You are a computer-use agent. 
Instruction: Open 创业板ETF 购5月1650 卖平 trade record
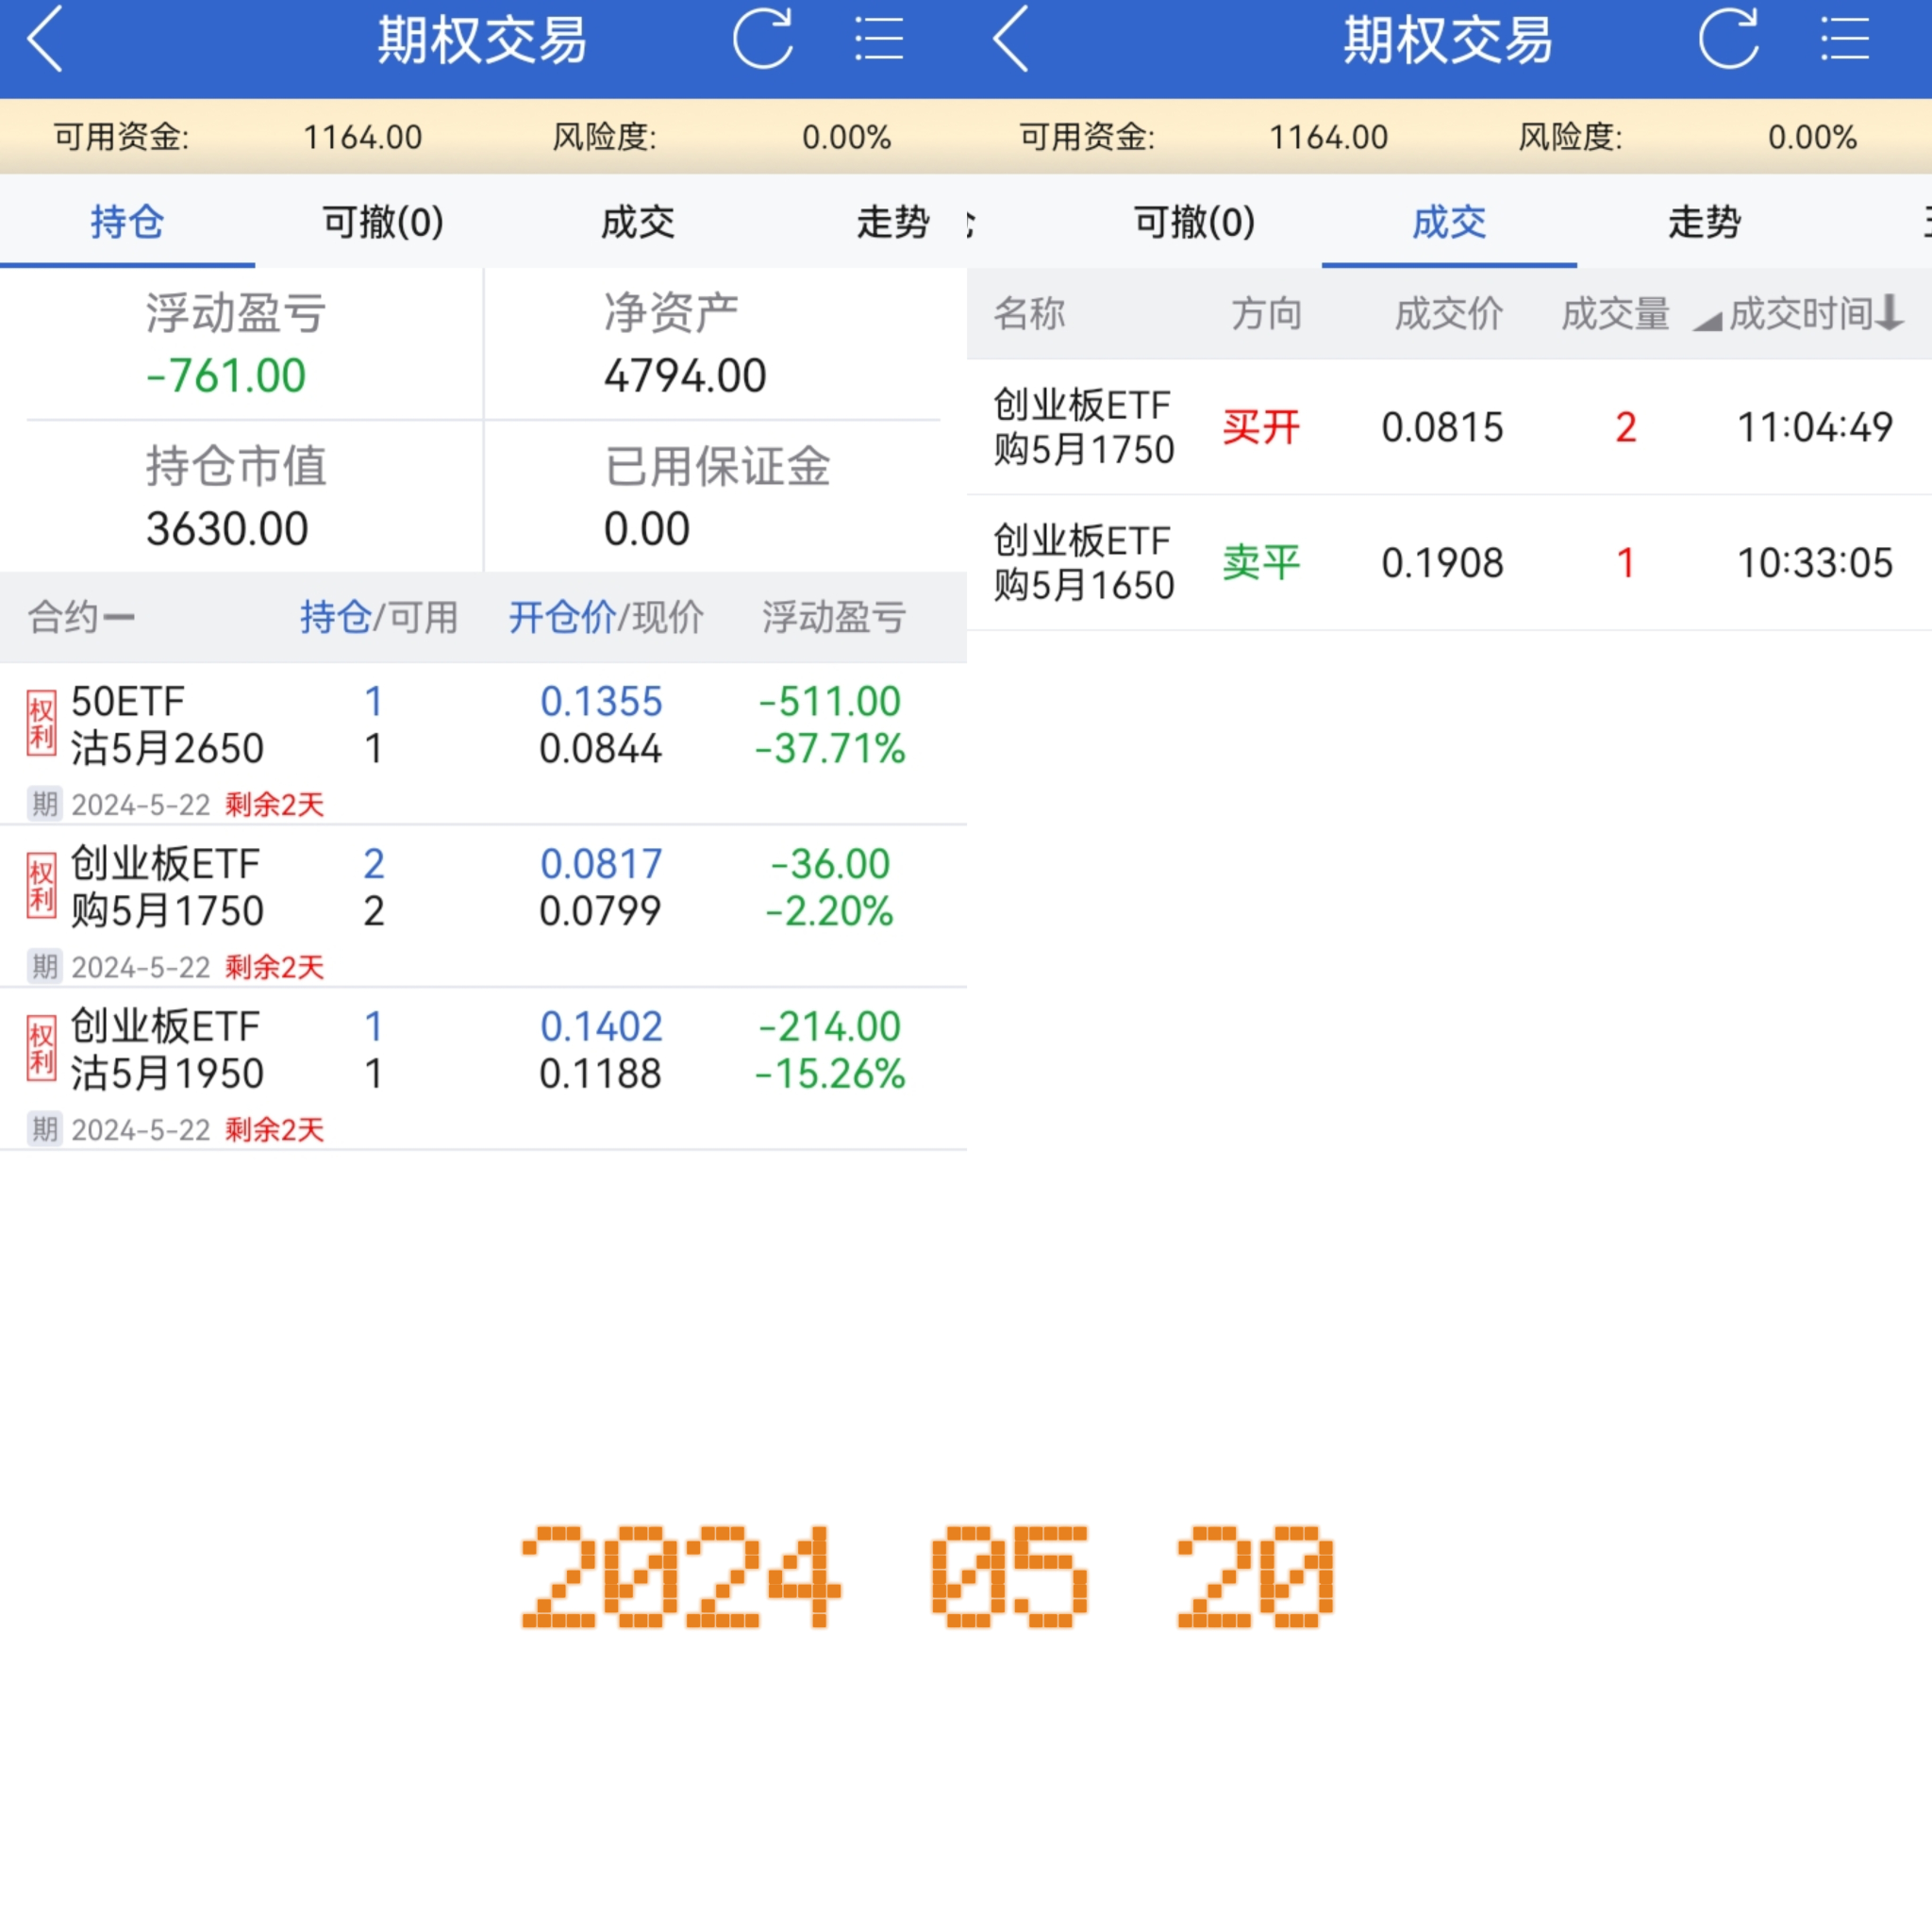[1448, 563]
